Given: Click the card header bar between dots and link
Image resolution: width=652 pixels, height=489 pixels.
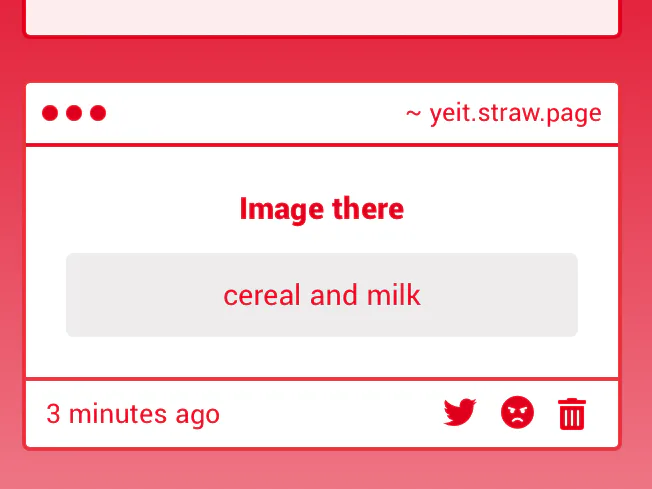Looking at the screenshot, I should click(x=256, y=113).
